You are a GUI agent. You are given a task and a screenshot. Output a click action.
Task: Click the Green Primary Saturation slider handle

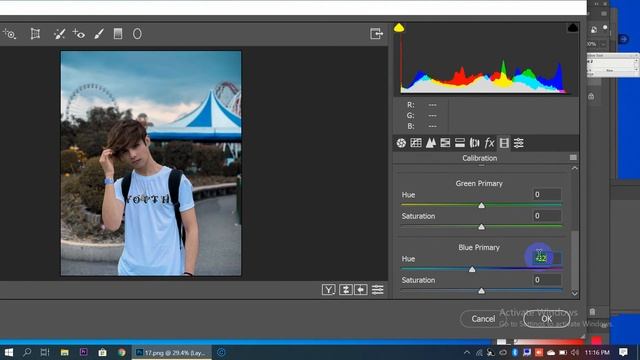point(482,227)
